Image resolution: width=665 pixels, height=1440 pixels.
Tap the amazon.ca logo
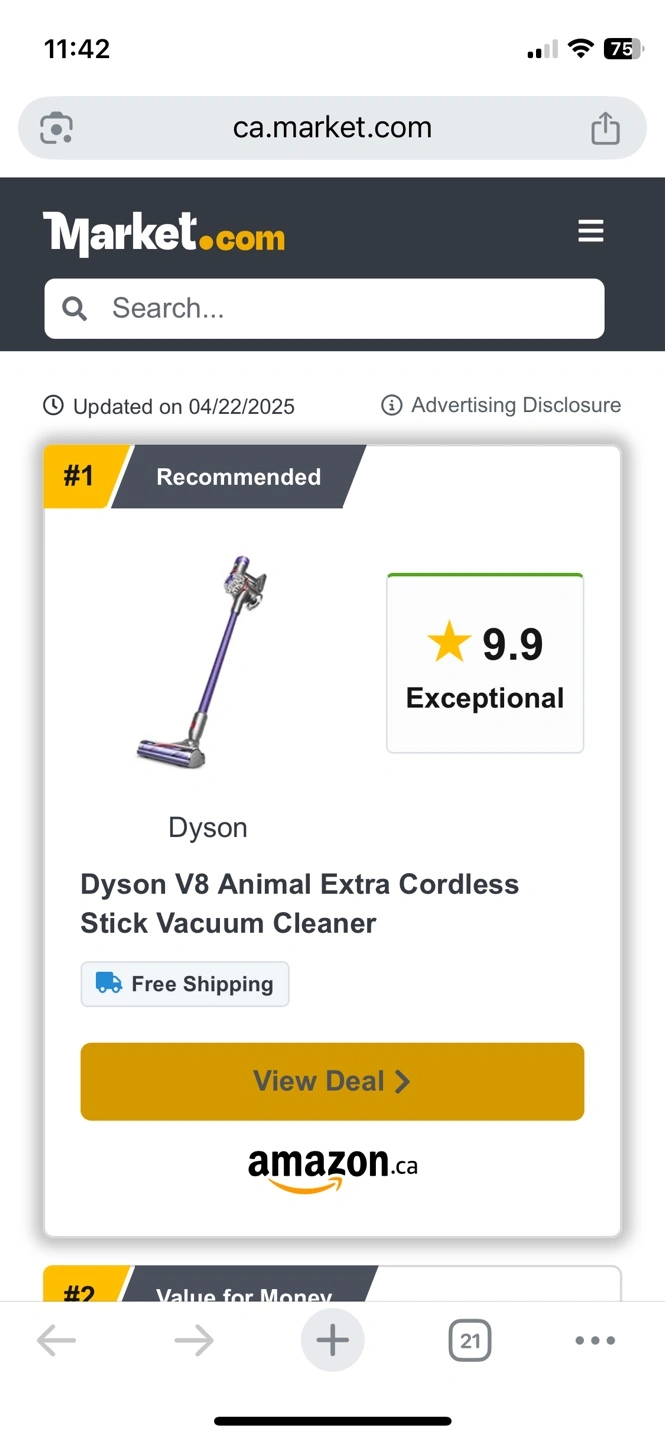pyautogui.click(x=332, y=1168)
